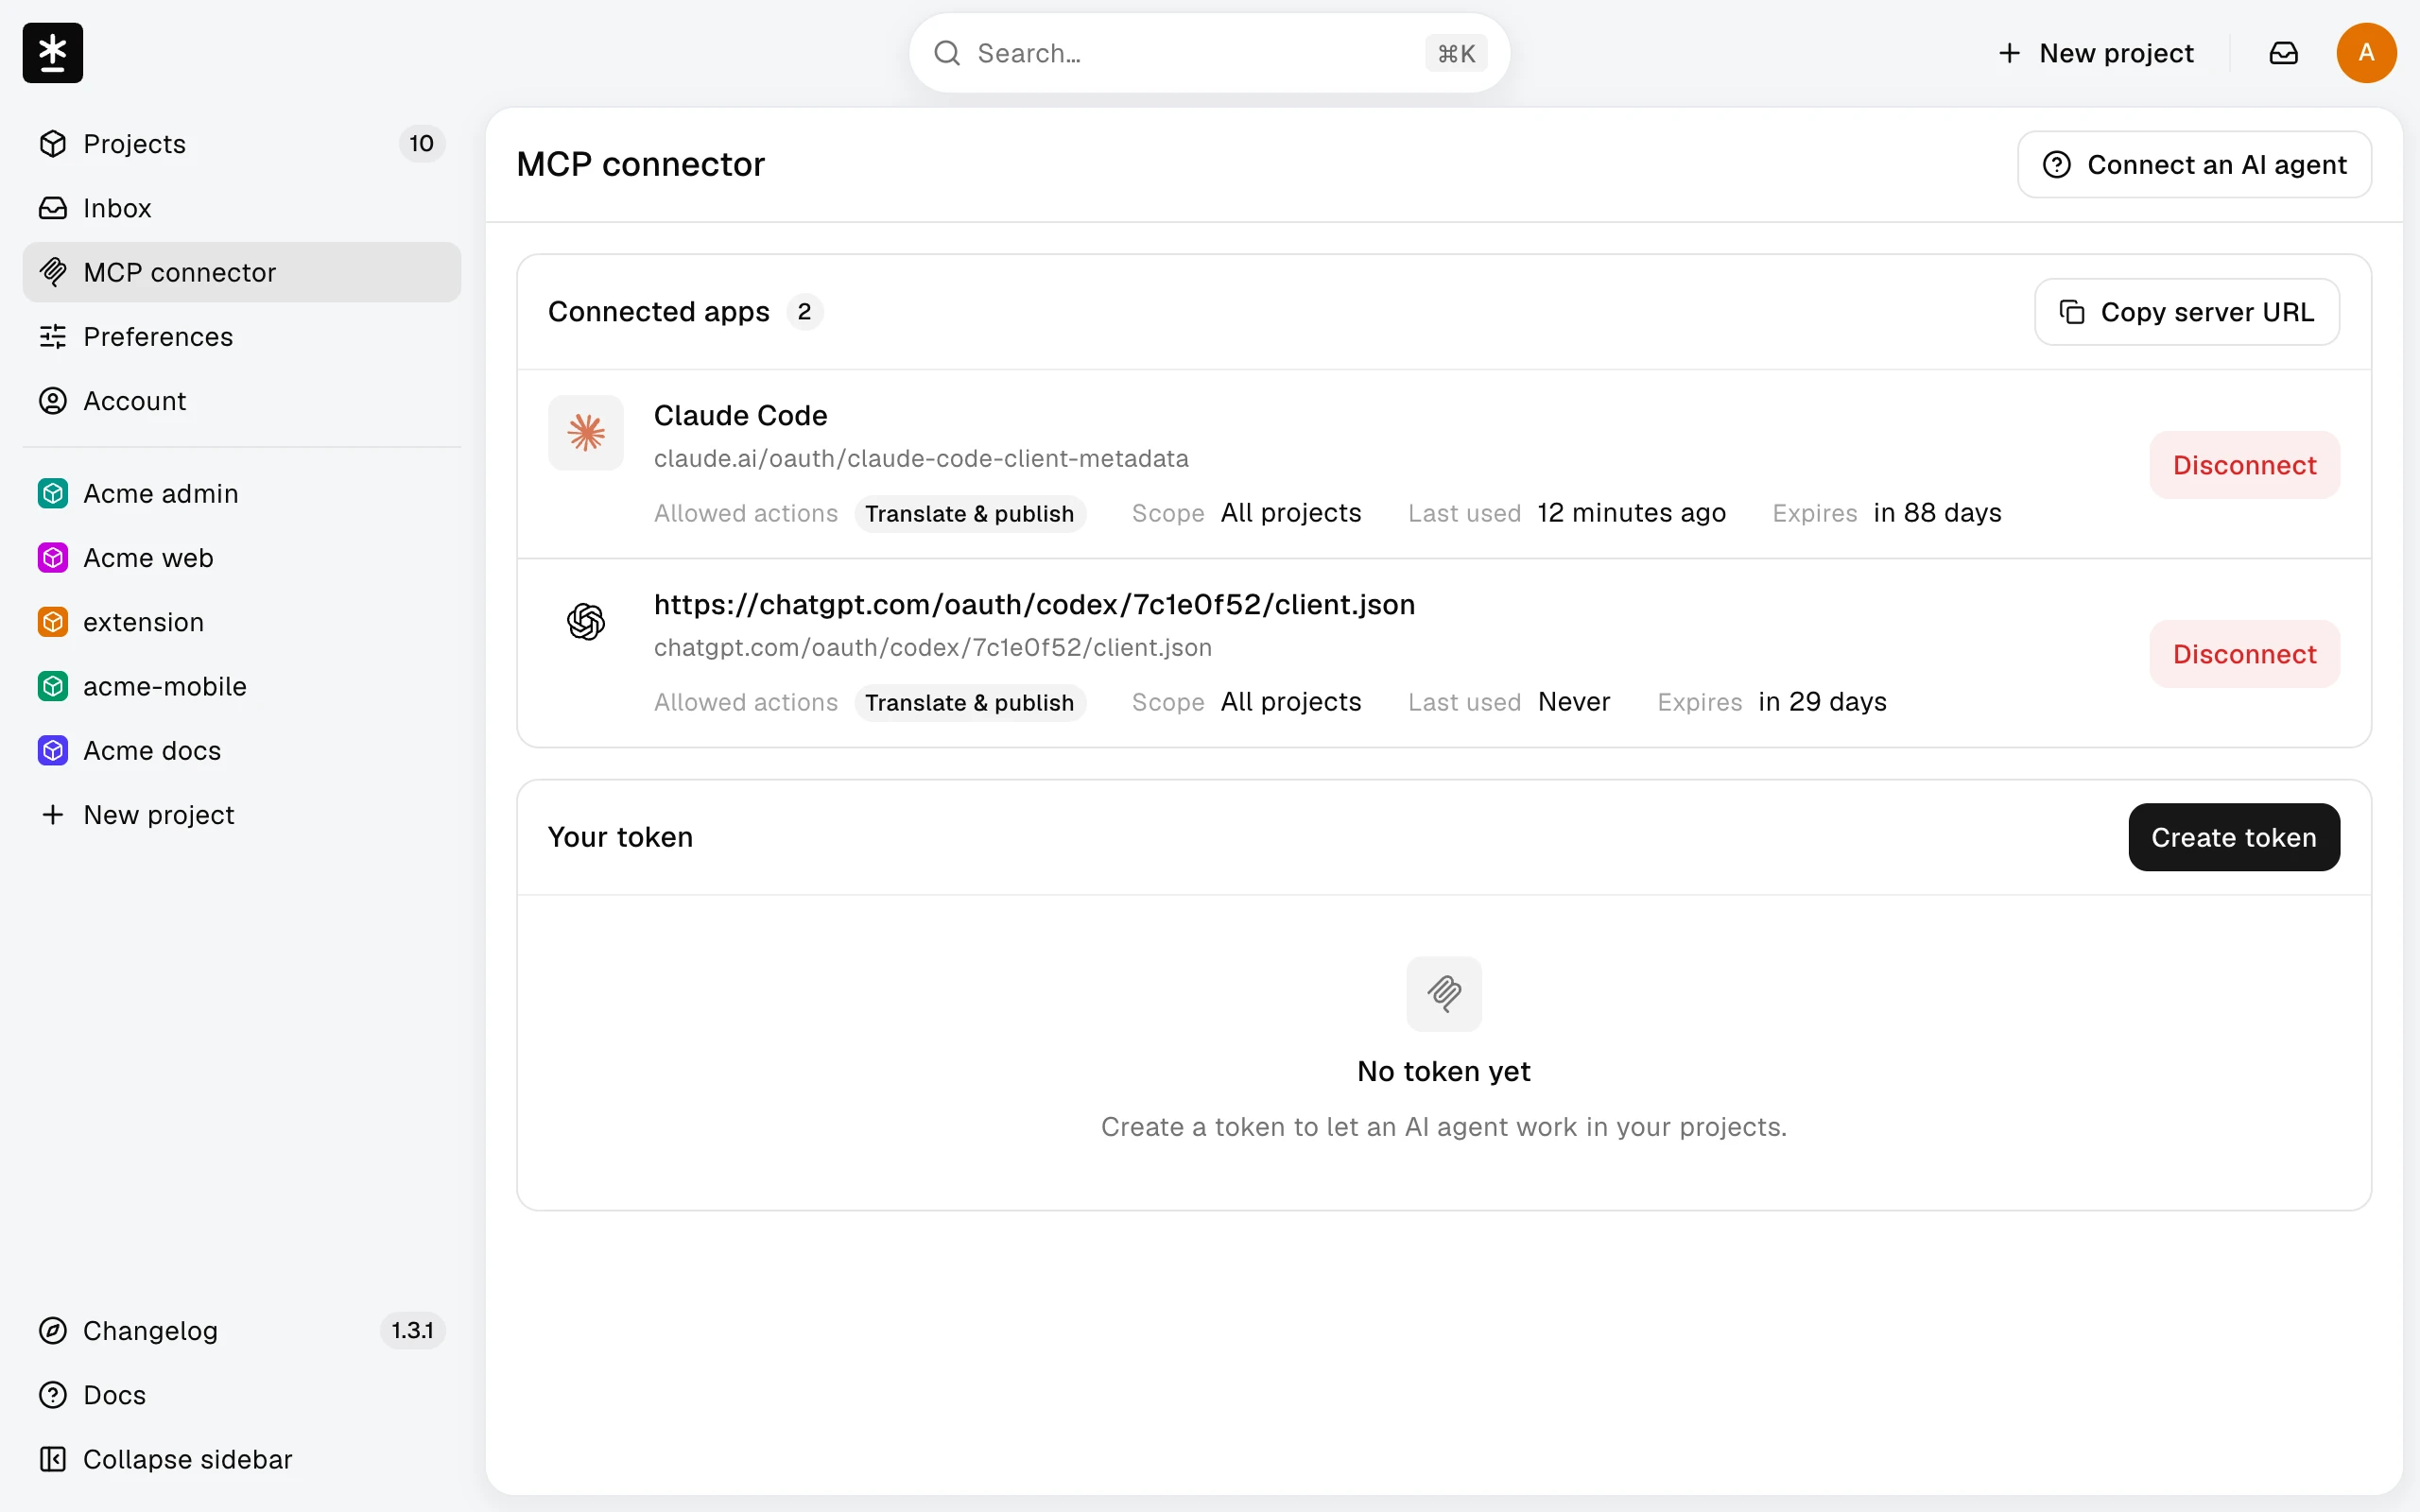Go to Inbox in the sidebar

(x=241, y=208)
